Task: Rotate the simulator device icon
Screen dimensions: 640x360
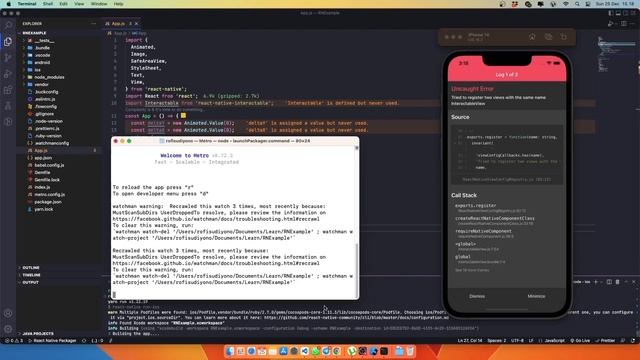Action: 564,37
